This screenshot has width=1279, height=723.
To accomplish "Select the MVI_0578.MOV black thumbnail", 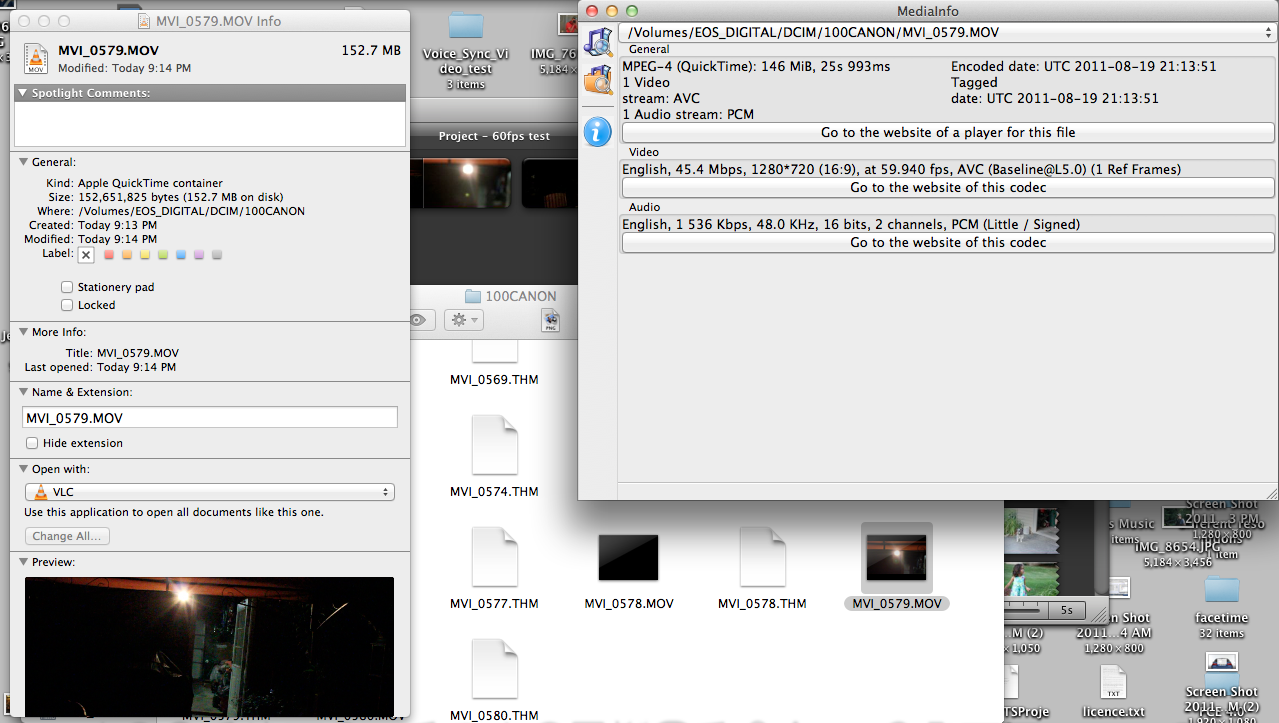I will pos(628,558).
